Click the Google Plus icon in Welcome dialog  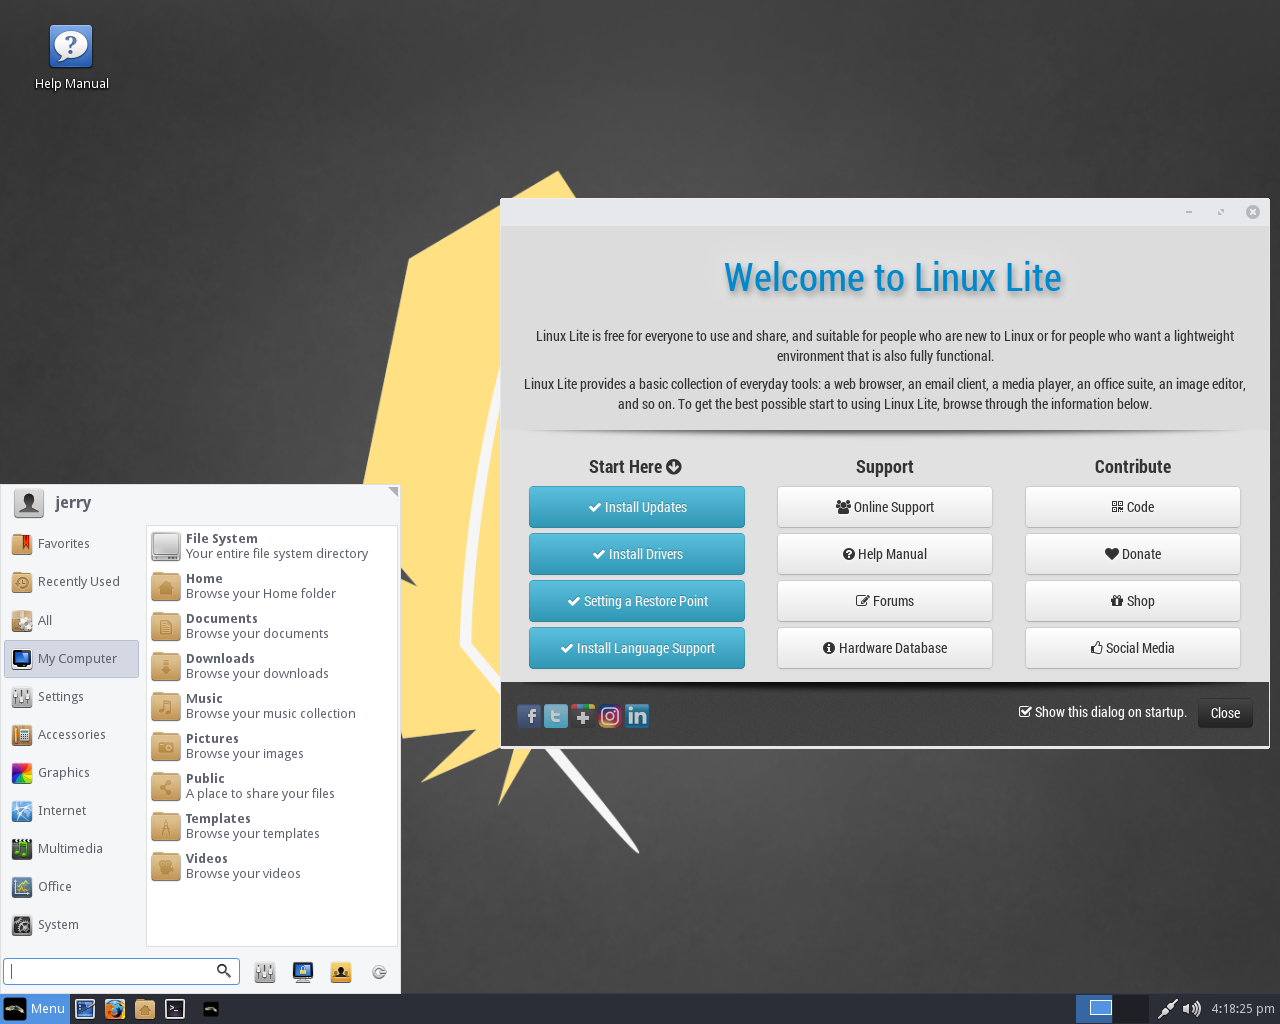(583, 715)
